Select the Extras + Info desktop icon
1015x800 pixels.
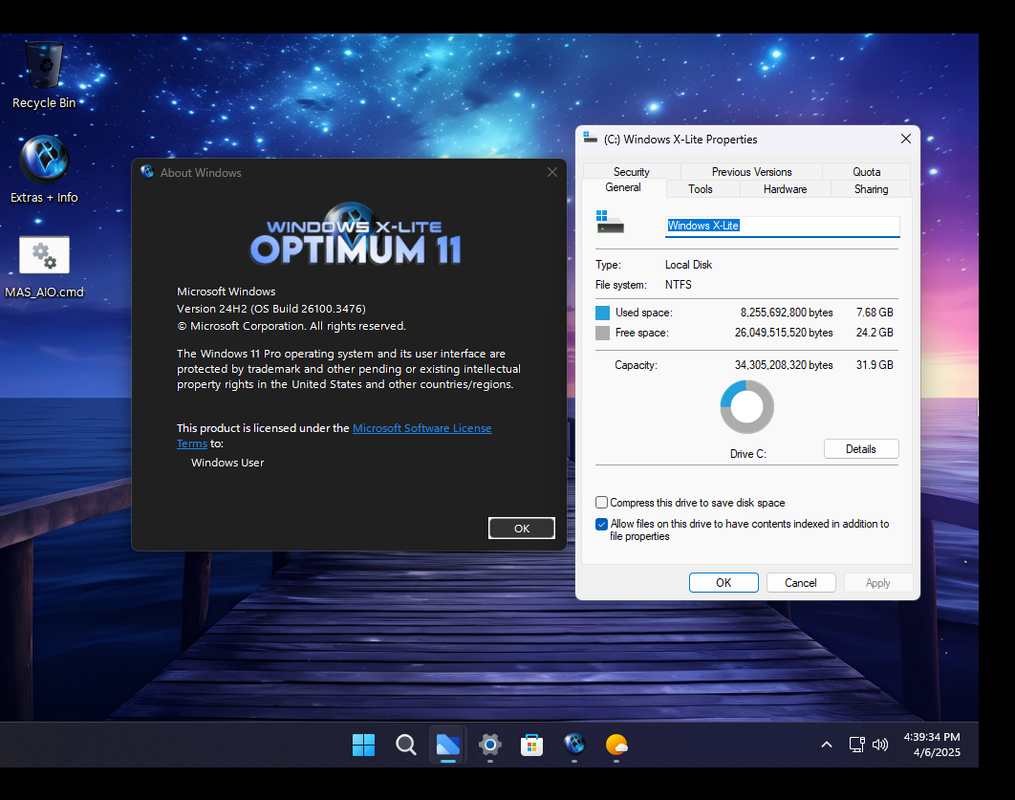pos(44,169)
